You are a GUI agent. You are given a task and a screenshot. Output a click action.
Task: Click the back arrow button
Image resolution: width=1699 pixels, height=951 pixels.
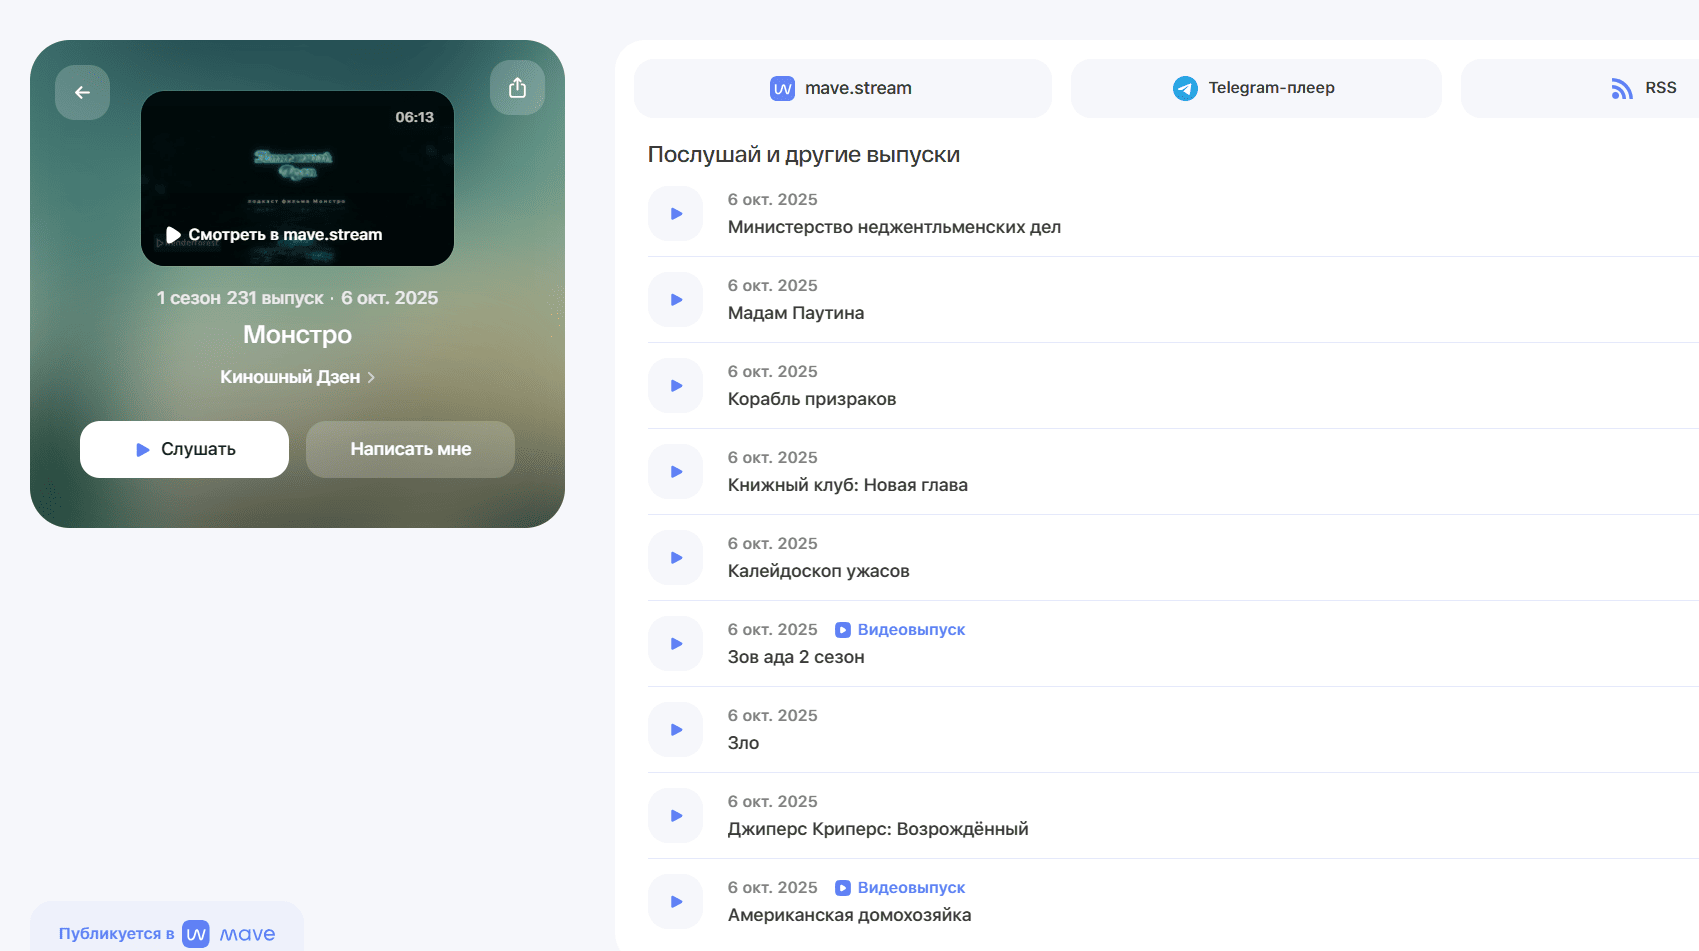[x=82, y=93]
